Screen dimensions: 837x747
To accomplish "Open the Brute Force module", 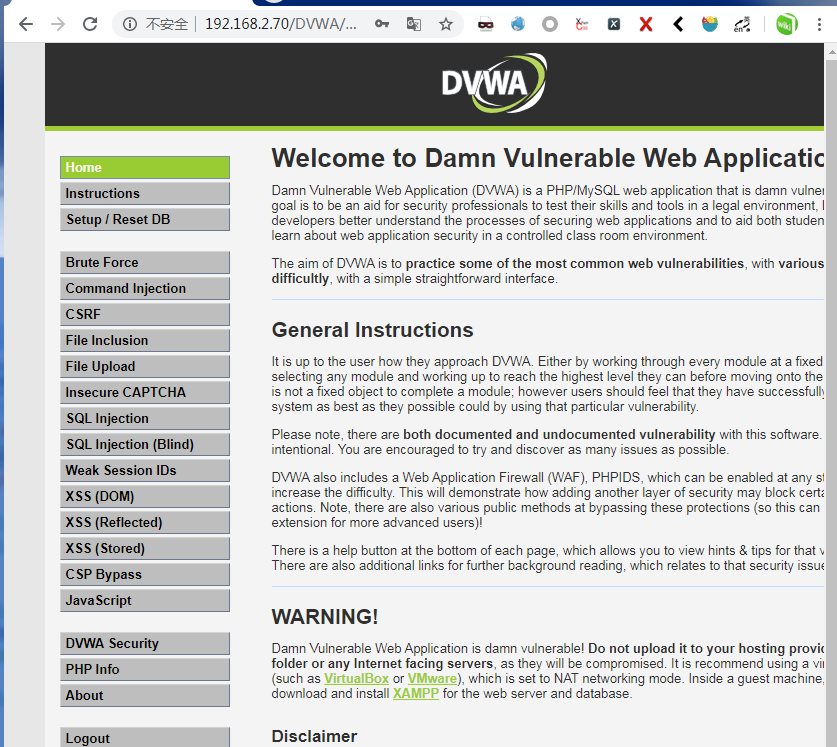I will 145,263.
